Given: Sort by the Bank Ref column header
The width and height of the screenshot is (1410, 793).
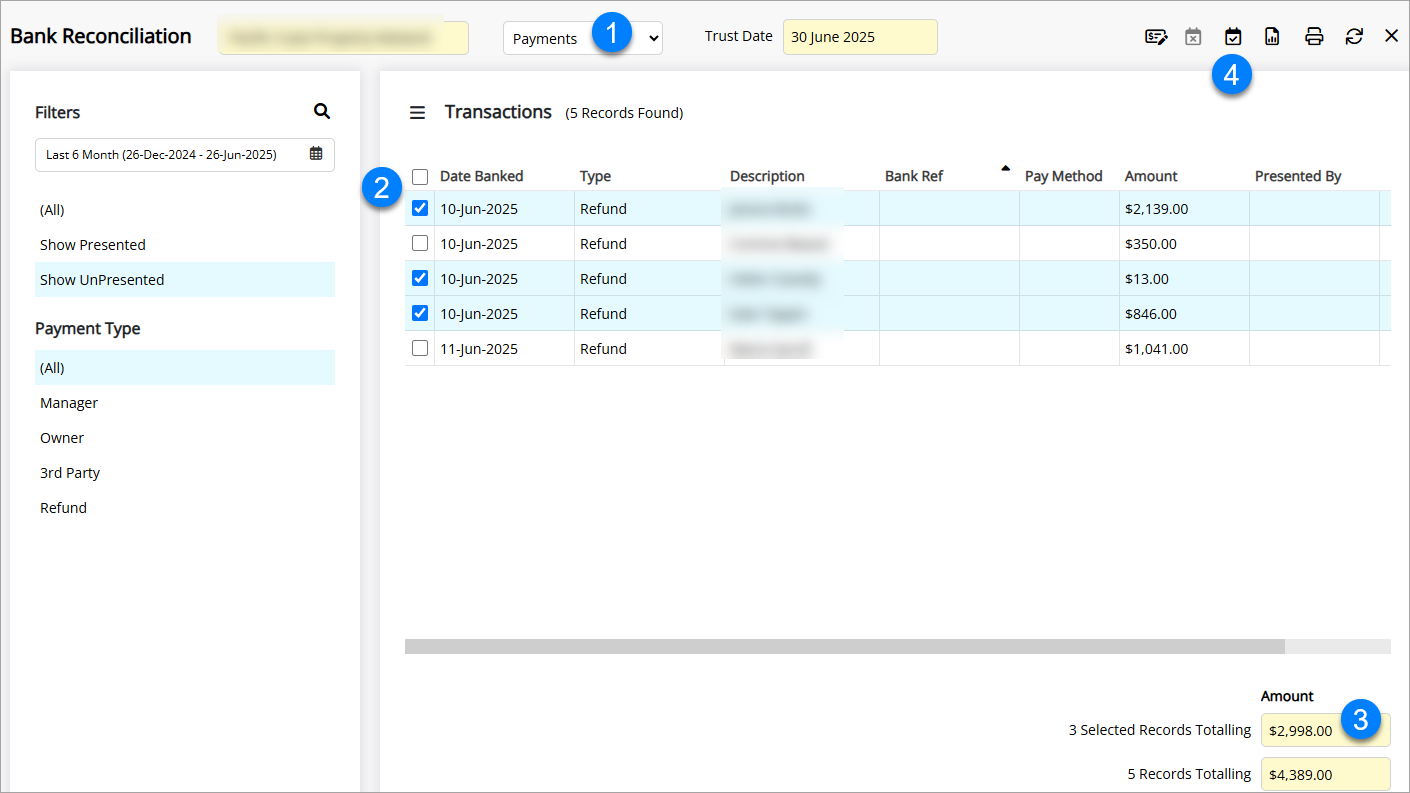Looking at the screenshot, I should (914, 177).
